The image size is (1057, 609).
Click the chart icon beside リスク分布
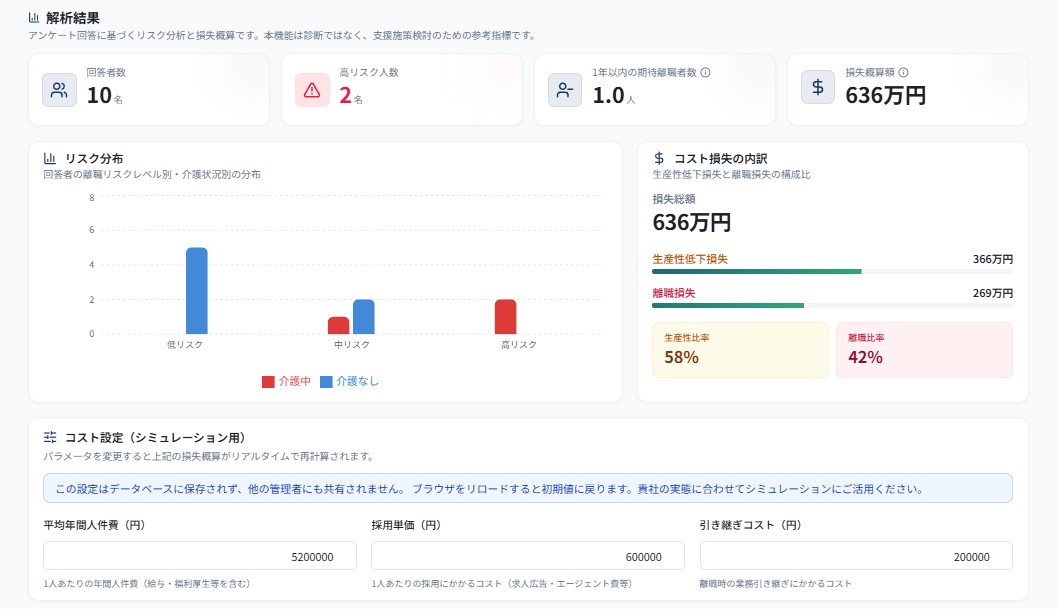tap(50, 158)
